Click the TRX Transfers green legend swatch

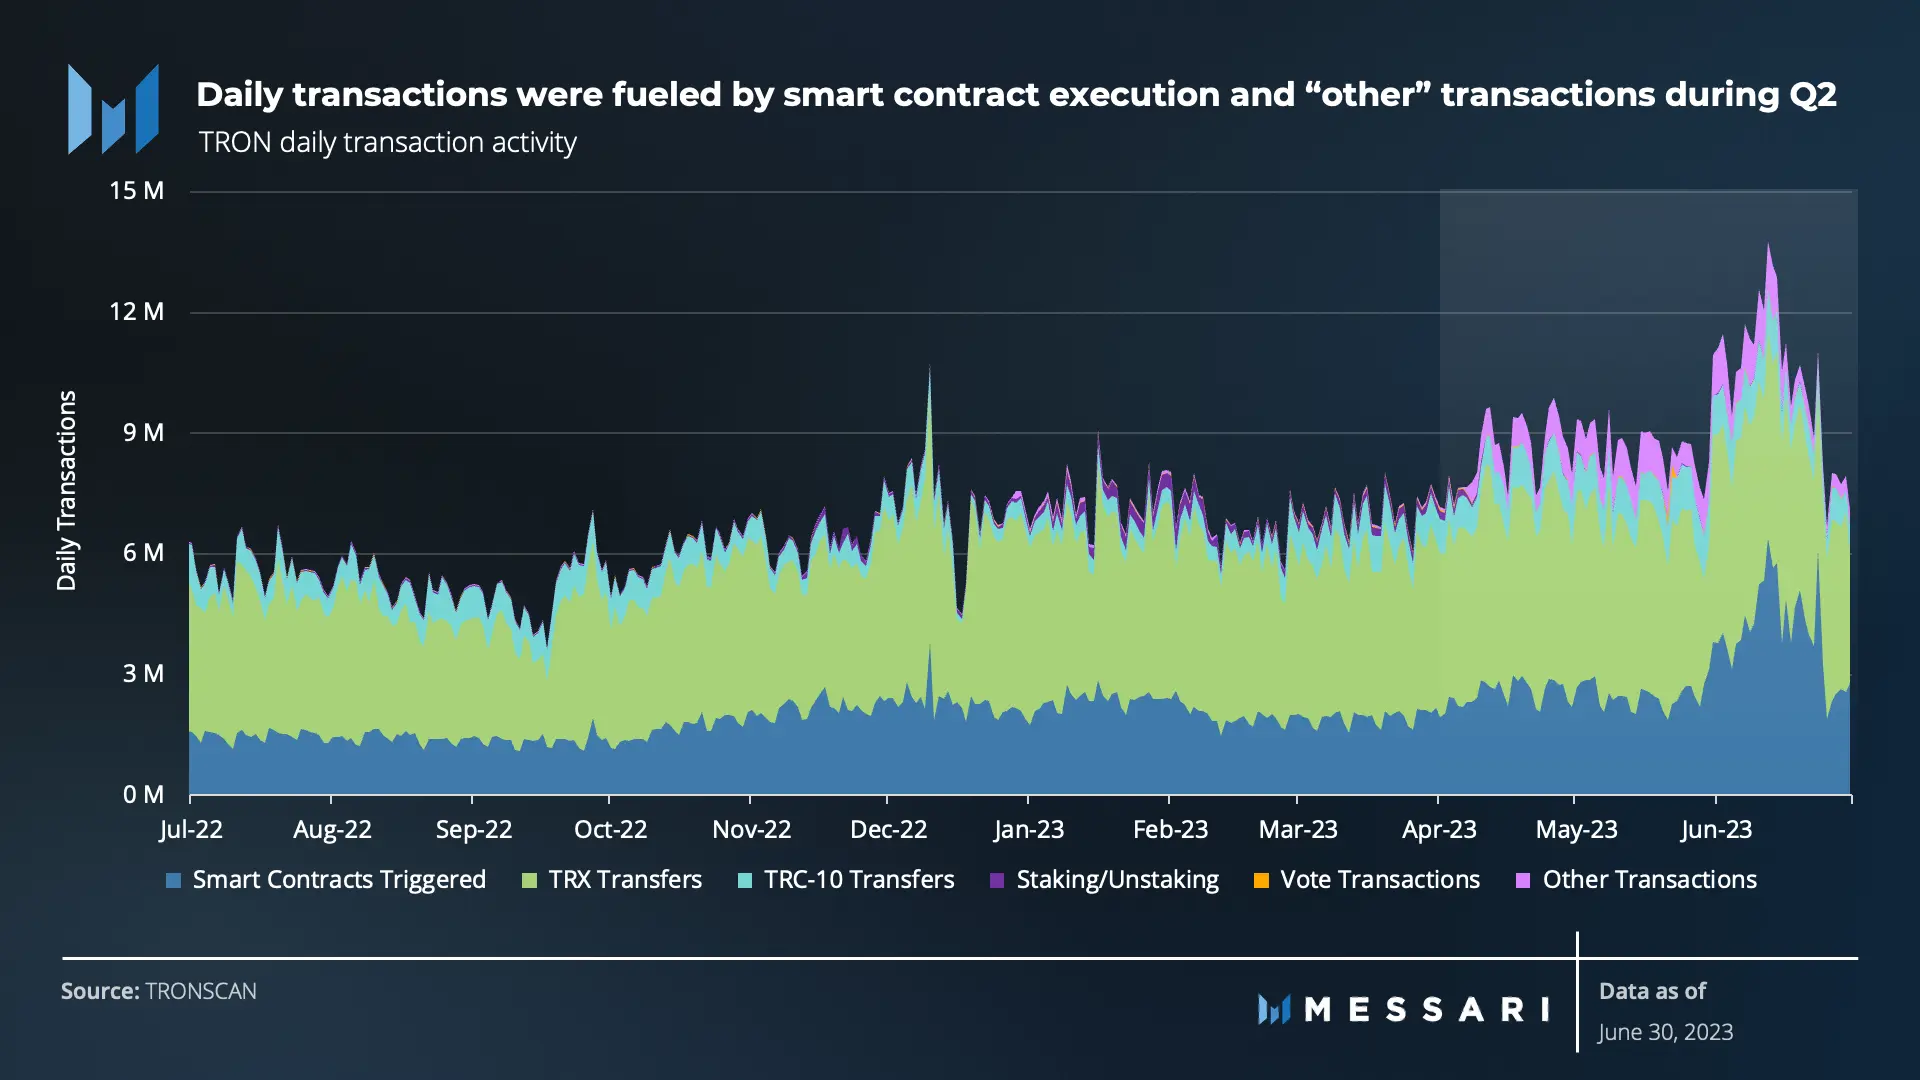pyautogui.click(x=530, y=881)
